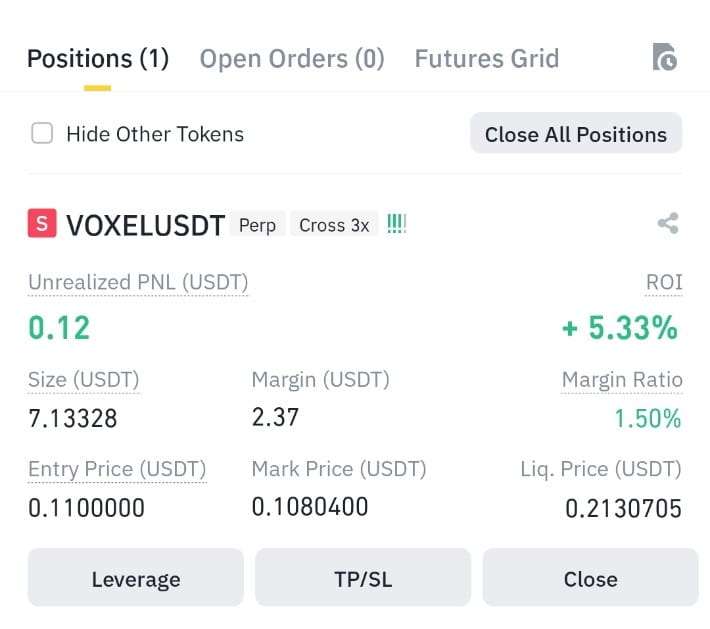Image resolution: width=710 pixels, height=629 pixels.
Task: Tick the Hide Other Tokens checkbox
Action: click(42, 133)
